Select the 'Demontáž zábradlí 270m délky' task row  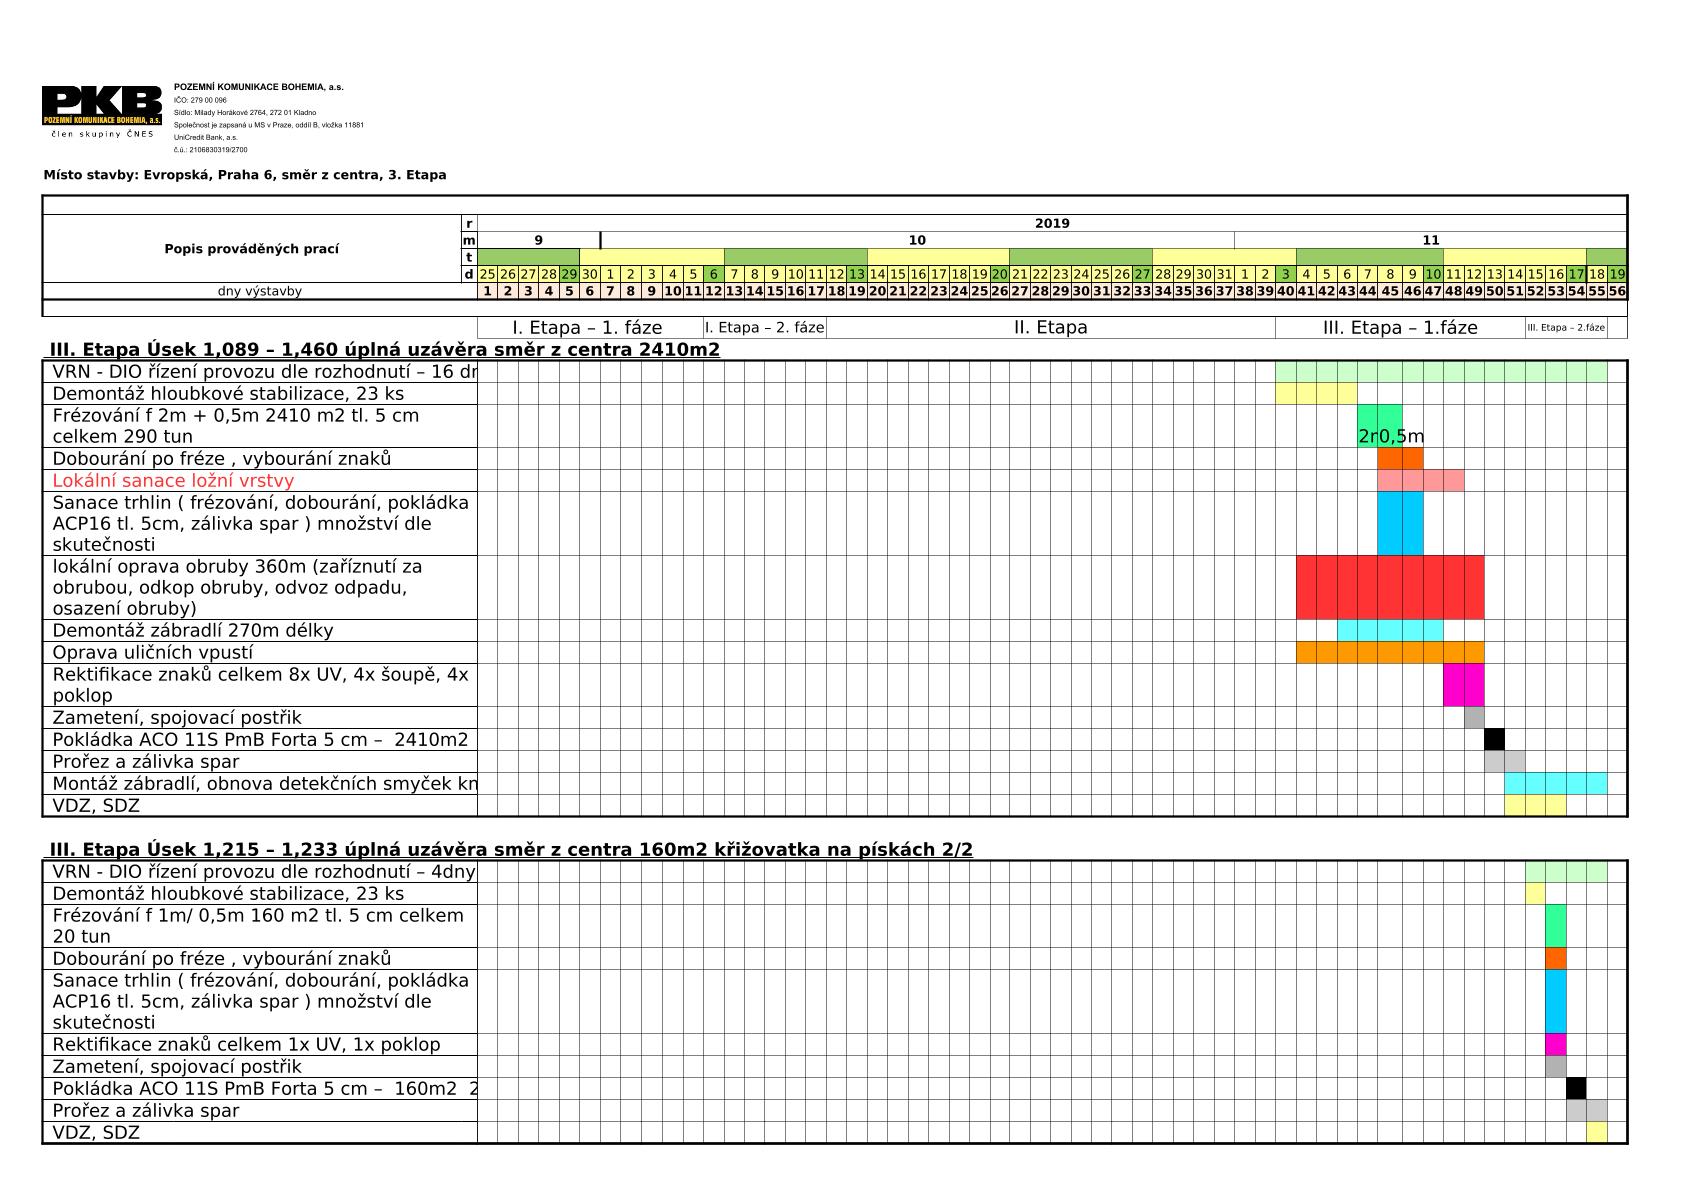[193, 631]
